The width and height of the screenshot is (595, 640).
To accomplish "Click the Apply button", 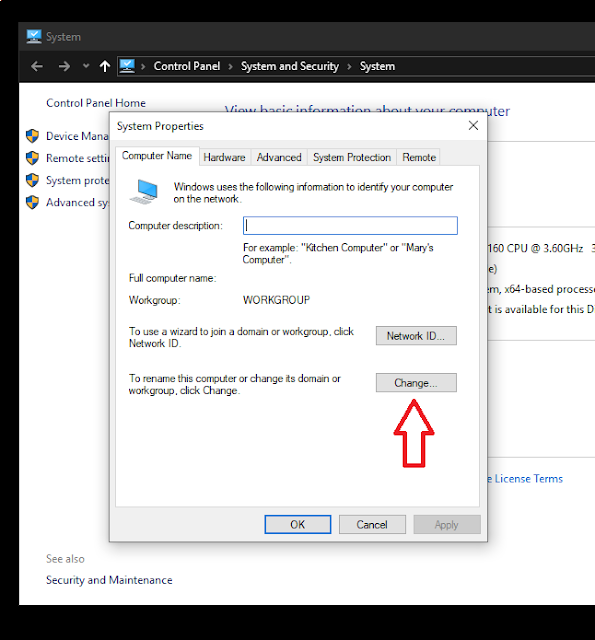I will pos(447,524).
